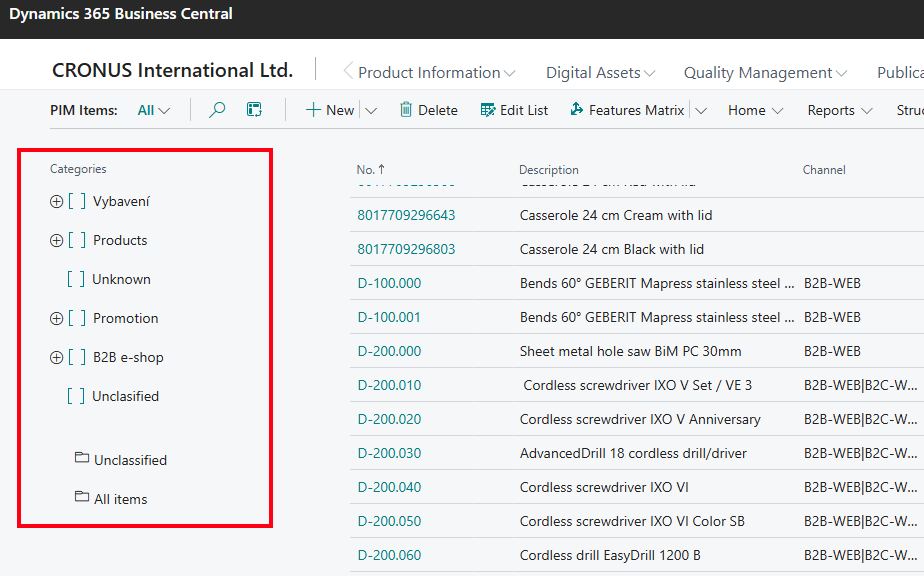924x576 pixels.
Task: Click the layout view icon beside search
Action: click(254, 110)
